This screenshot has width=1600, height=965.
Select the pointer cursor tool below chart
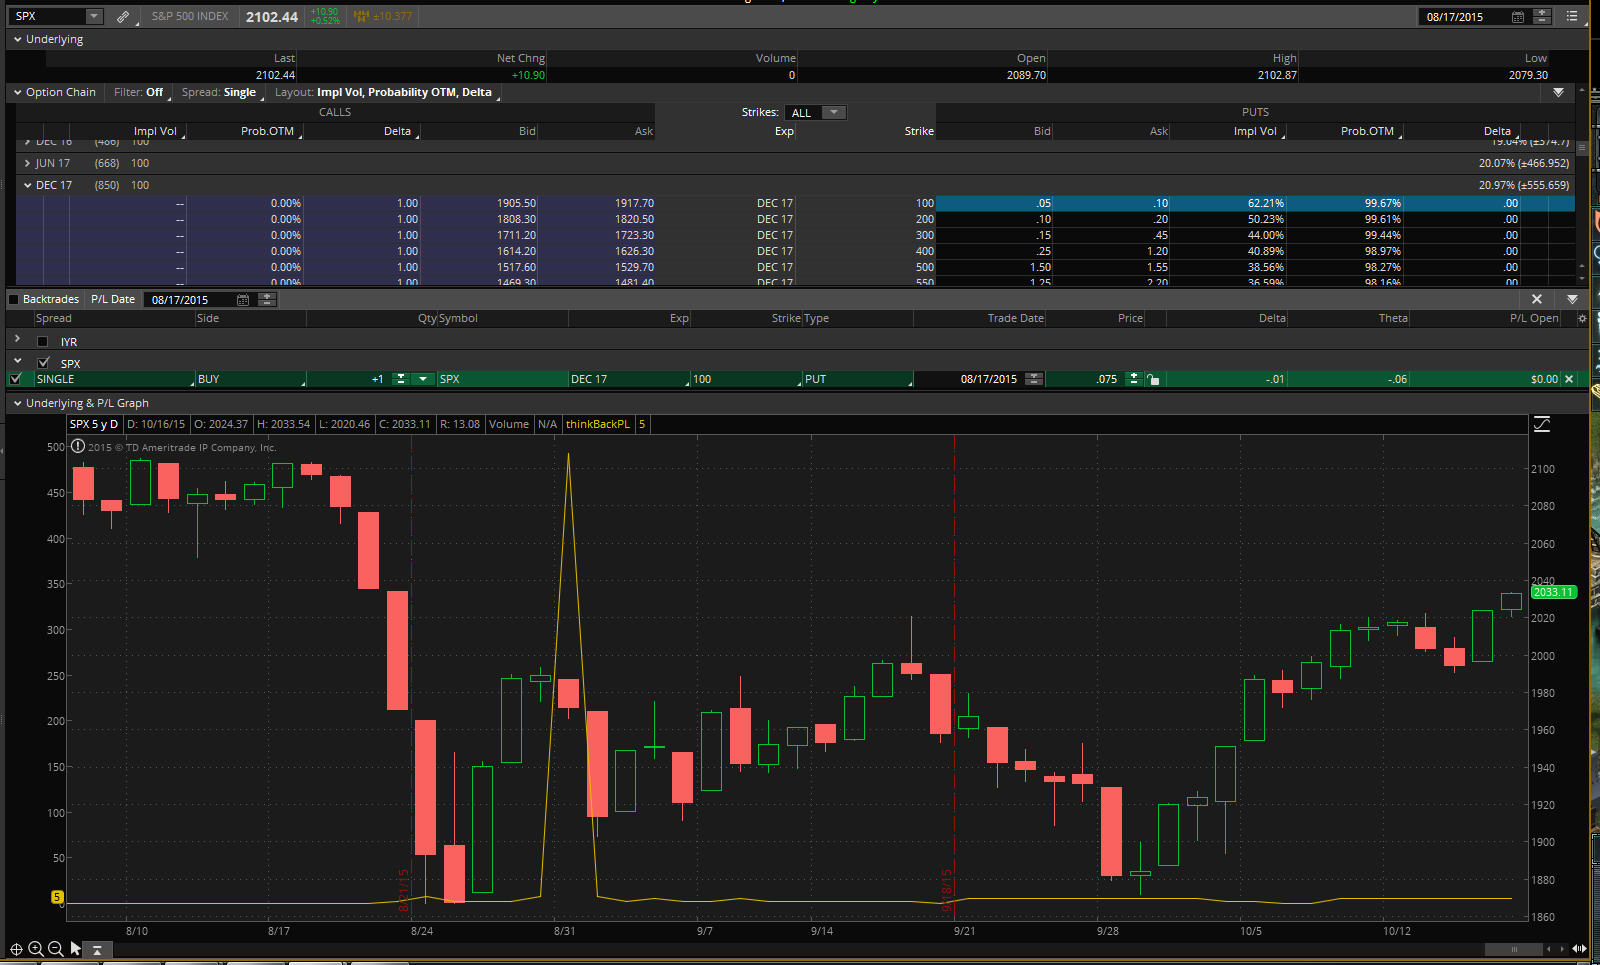(76, 949)
